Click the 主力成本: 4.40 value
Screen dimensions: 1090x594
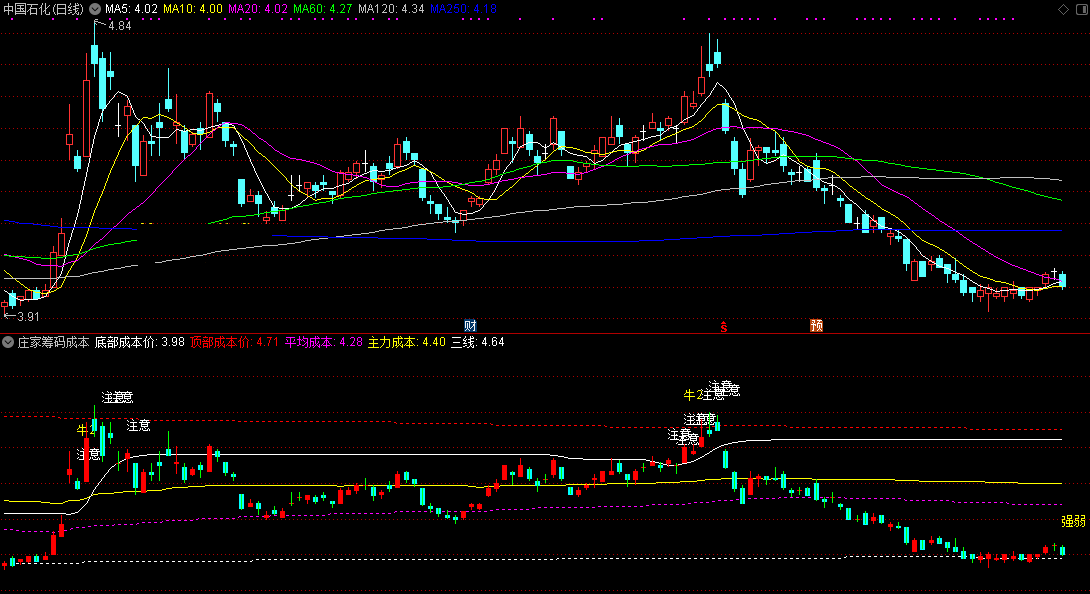click(x=407, y=342)
